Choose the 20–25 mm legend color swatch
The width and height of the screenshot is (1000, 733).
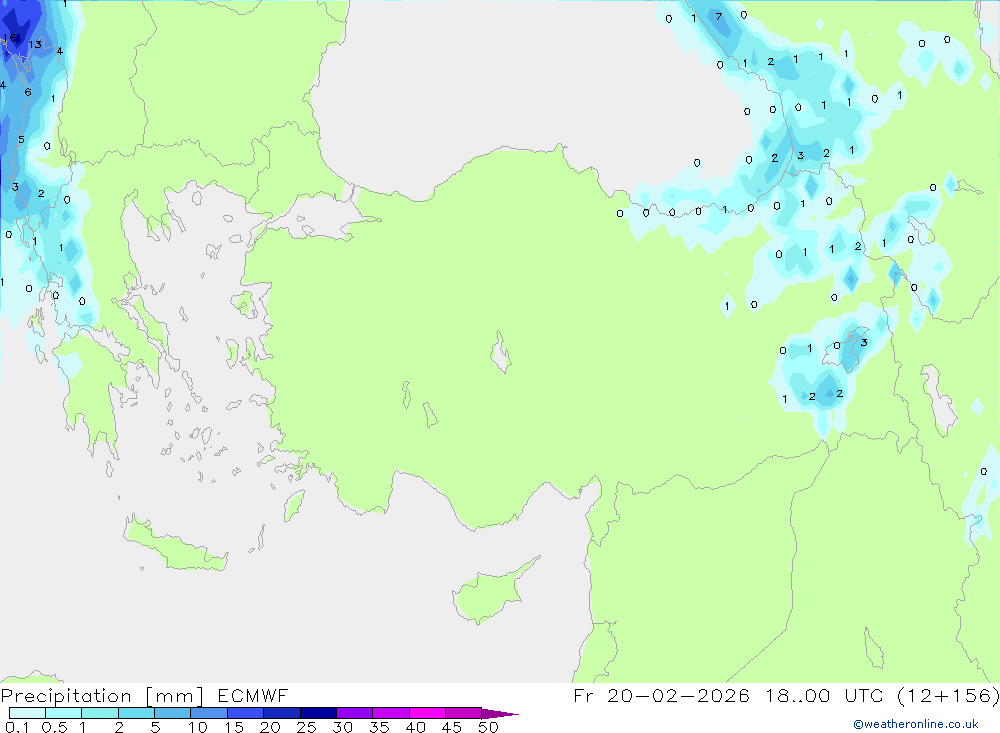[282, 713]
